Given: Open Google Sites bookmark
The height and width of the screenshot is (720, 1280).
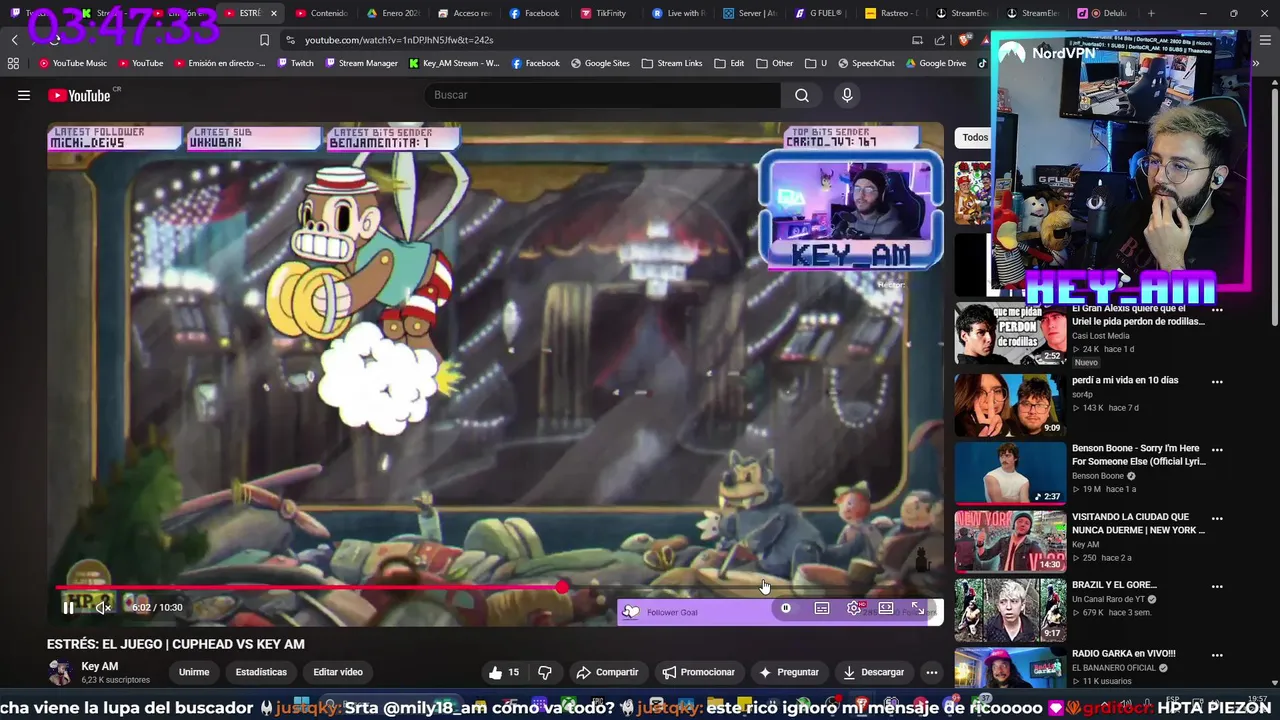Looking at the screenshot, I should click(600, 63).
